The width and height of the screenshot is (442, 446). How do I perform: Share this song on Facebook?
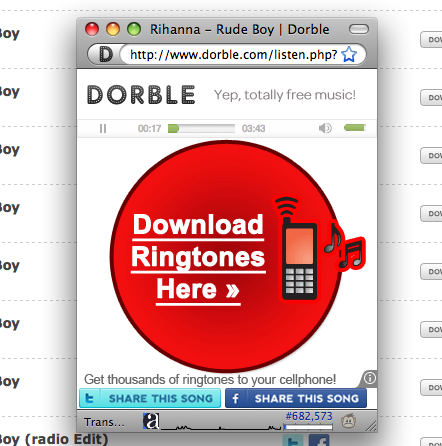(296, 398)
